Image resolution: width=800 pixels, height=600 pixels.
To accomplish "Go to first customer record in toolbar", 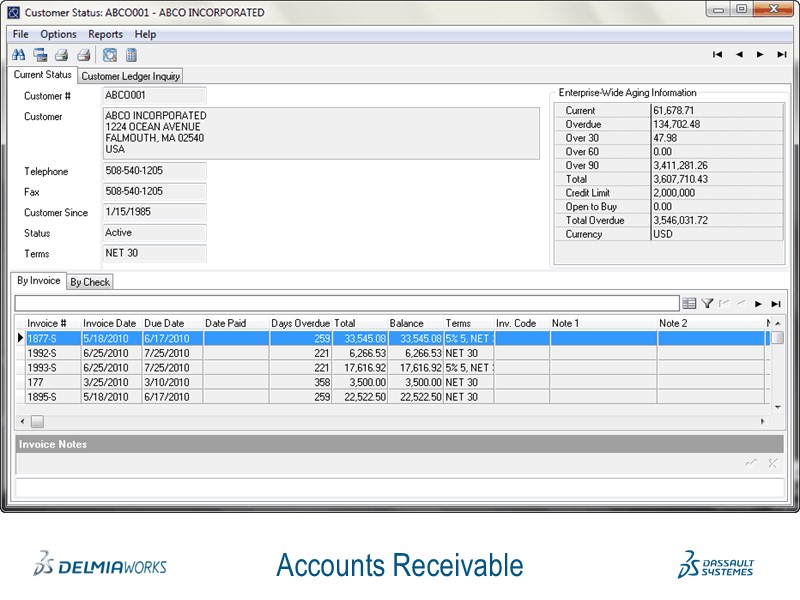I will 717,55.
